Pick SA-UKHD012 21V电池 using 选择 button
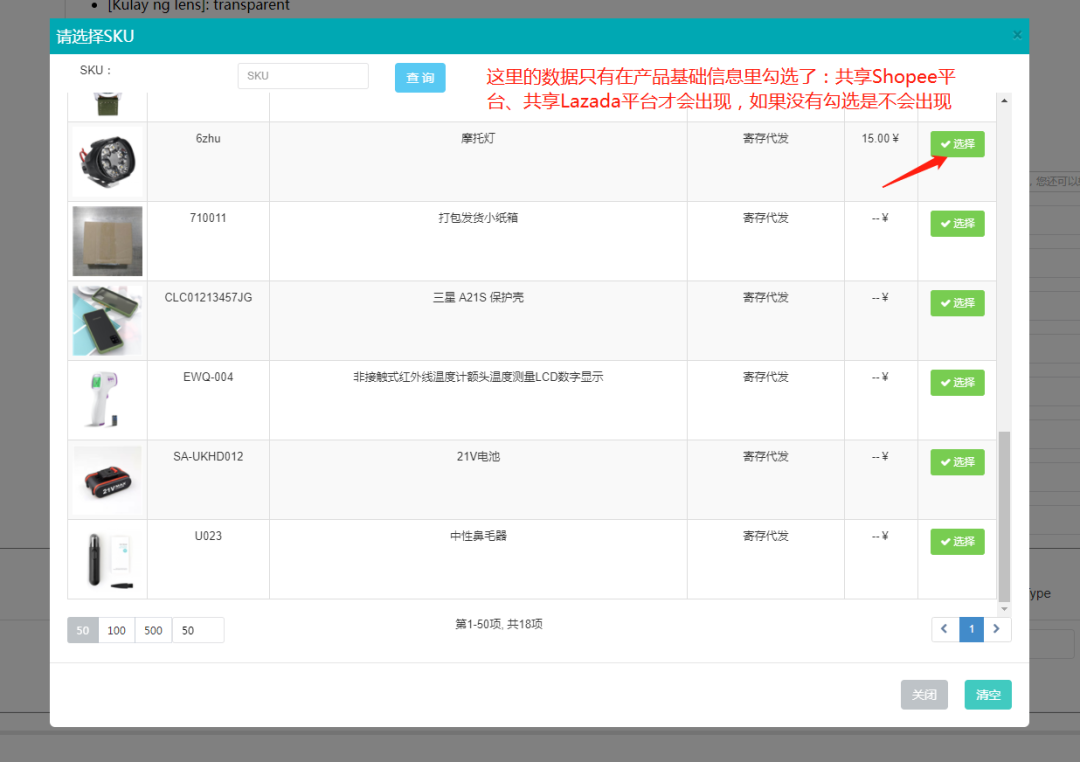The width and height of the screenshot is (1080, 762). [x=957, y=462]
